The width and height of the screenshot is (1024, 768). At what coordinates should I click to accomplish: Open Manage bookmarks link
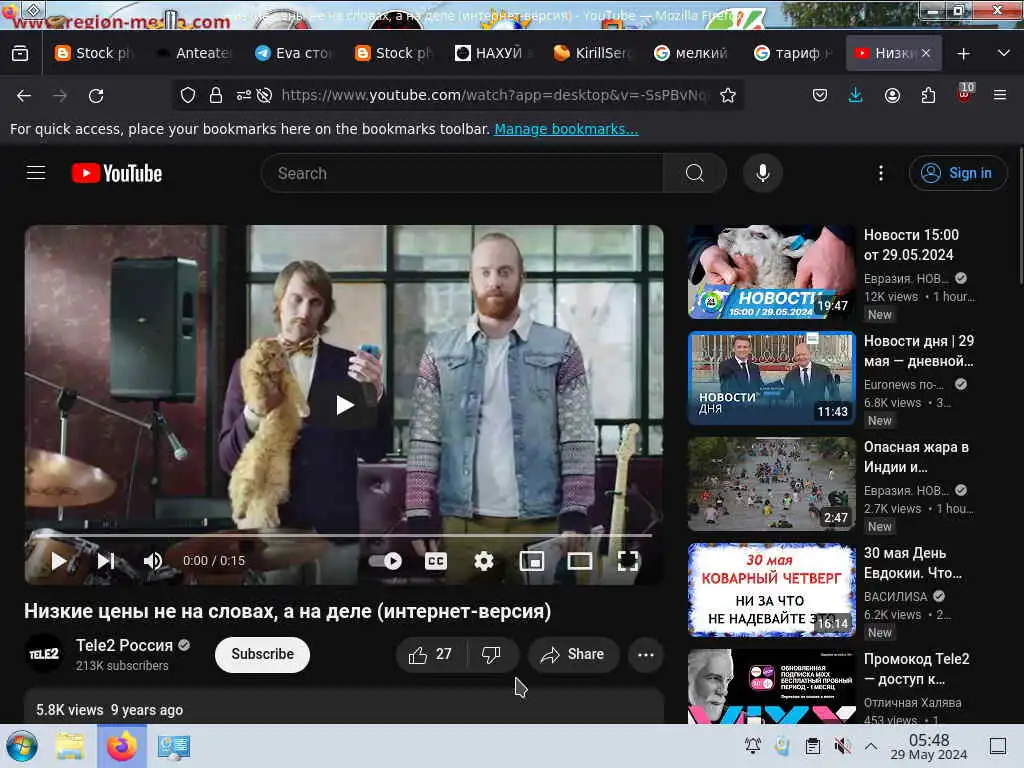pyautogui.click(x=566, y=129)
